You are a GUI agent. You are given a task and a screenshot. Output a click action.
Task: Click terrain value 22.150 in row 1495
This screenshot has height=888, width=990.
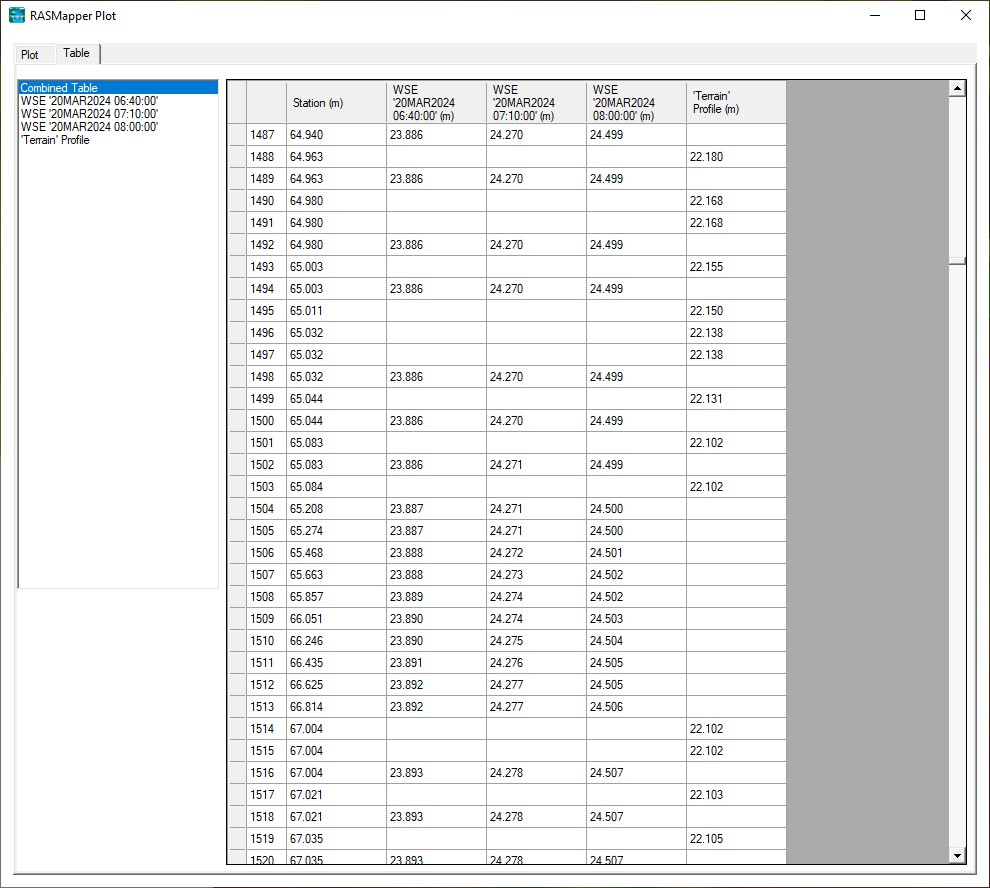coord(736,311)
